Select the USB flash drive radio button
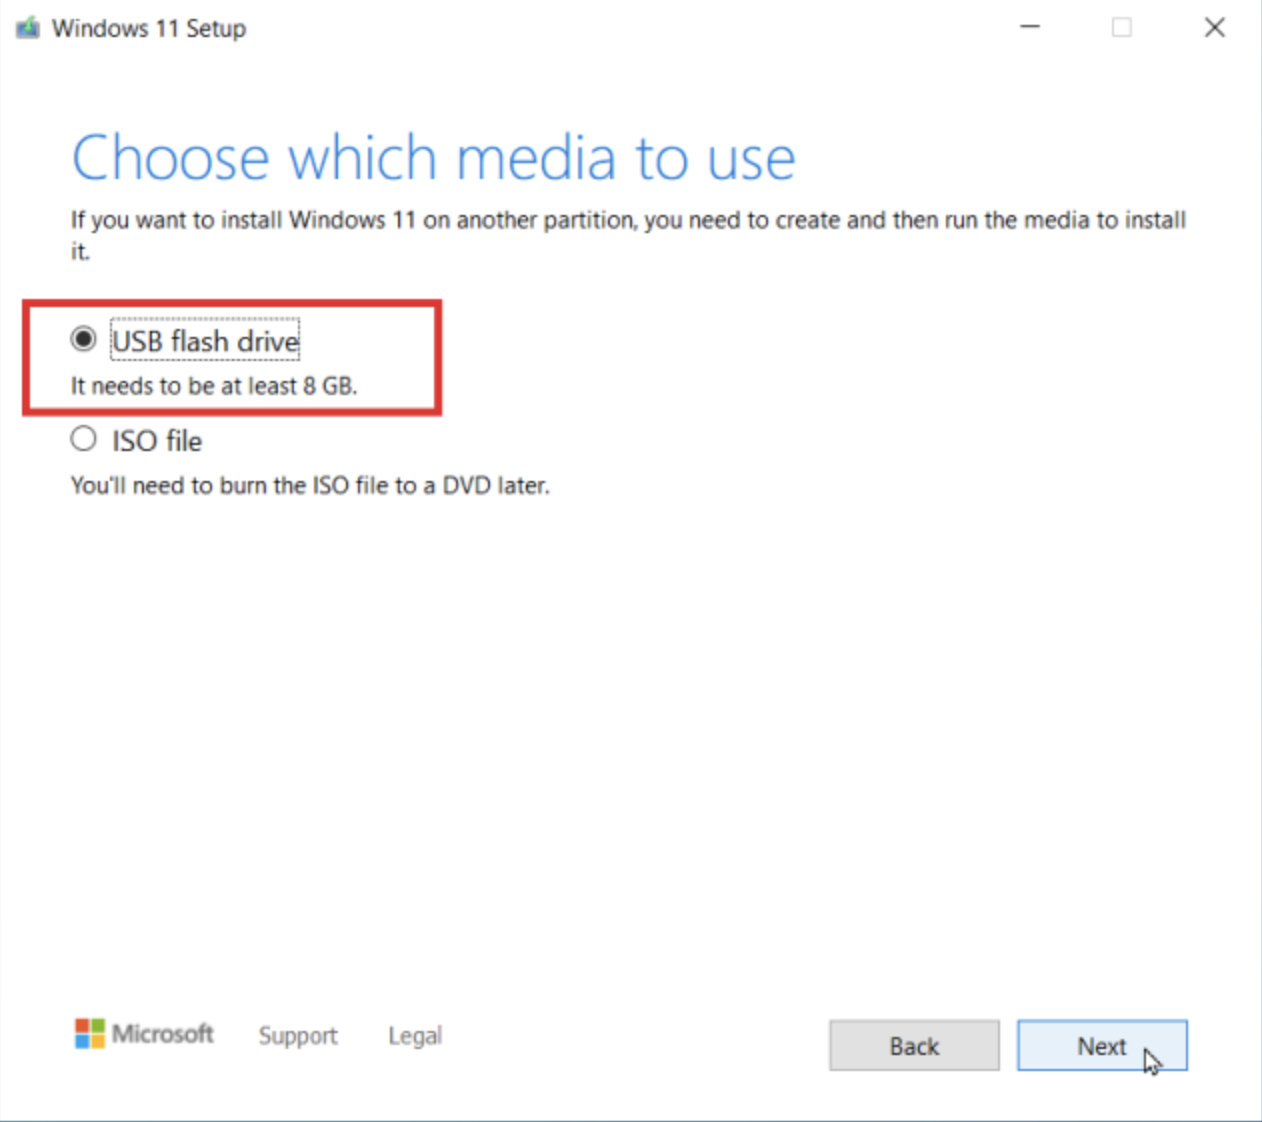This screenshot has height=1122, width=1262. click(83, 339)
